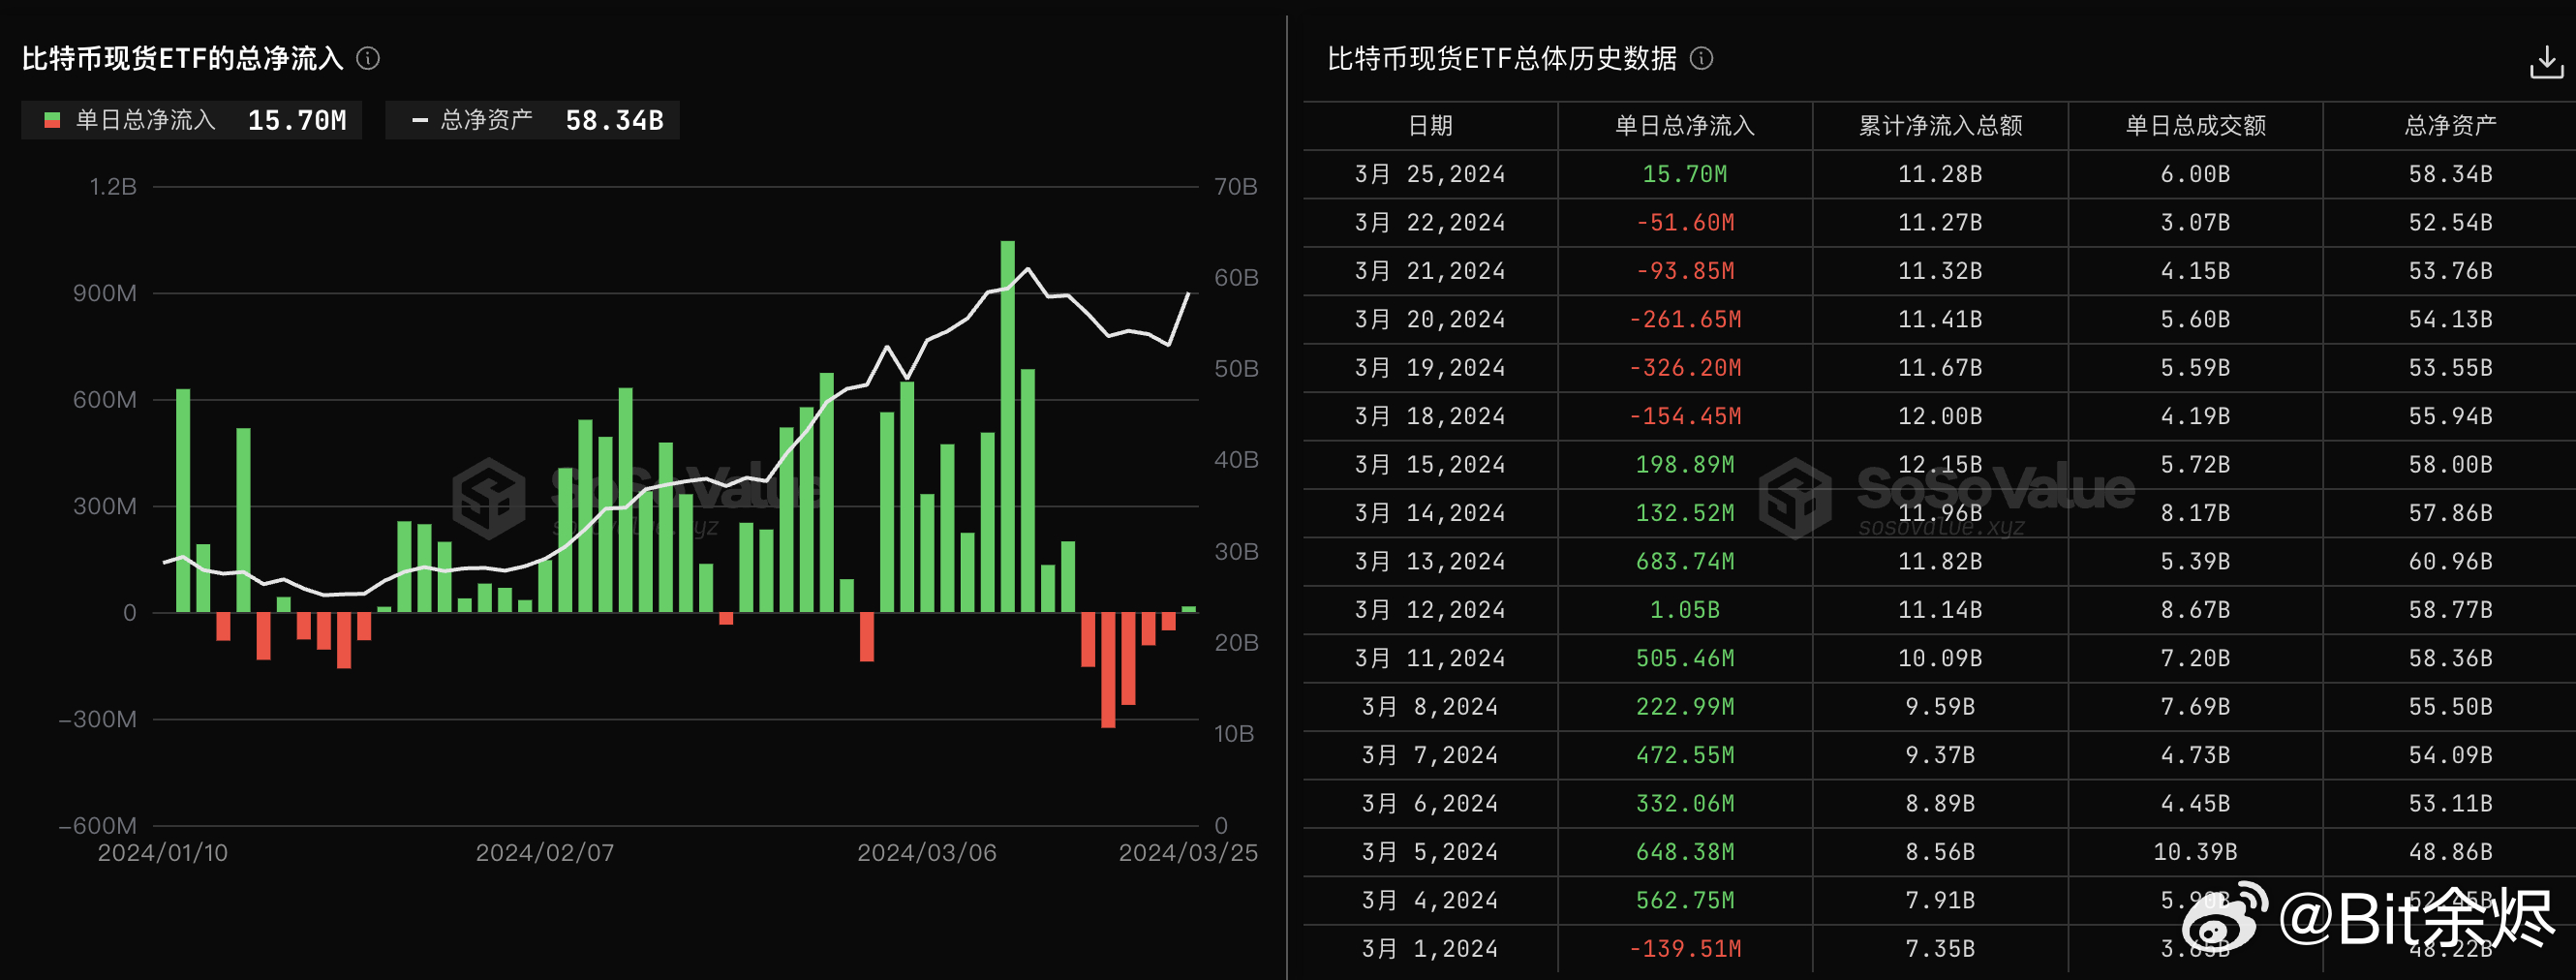Click the -154.45M net inflow value

tap(1685, 417)
